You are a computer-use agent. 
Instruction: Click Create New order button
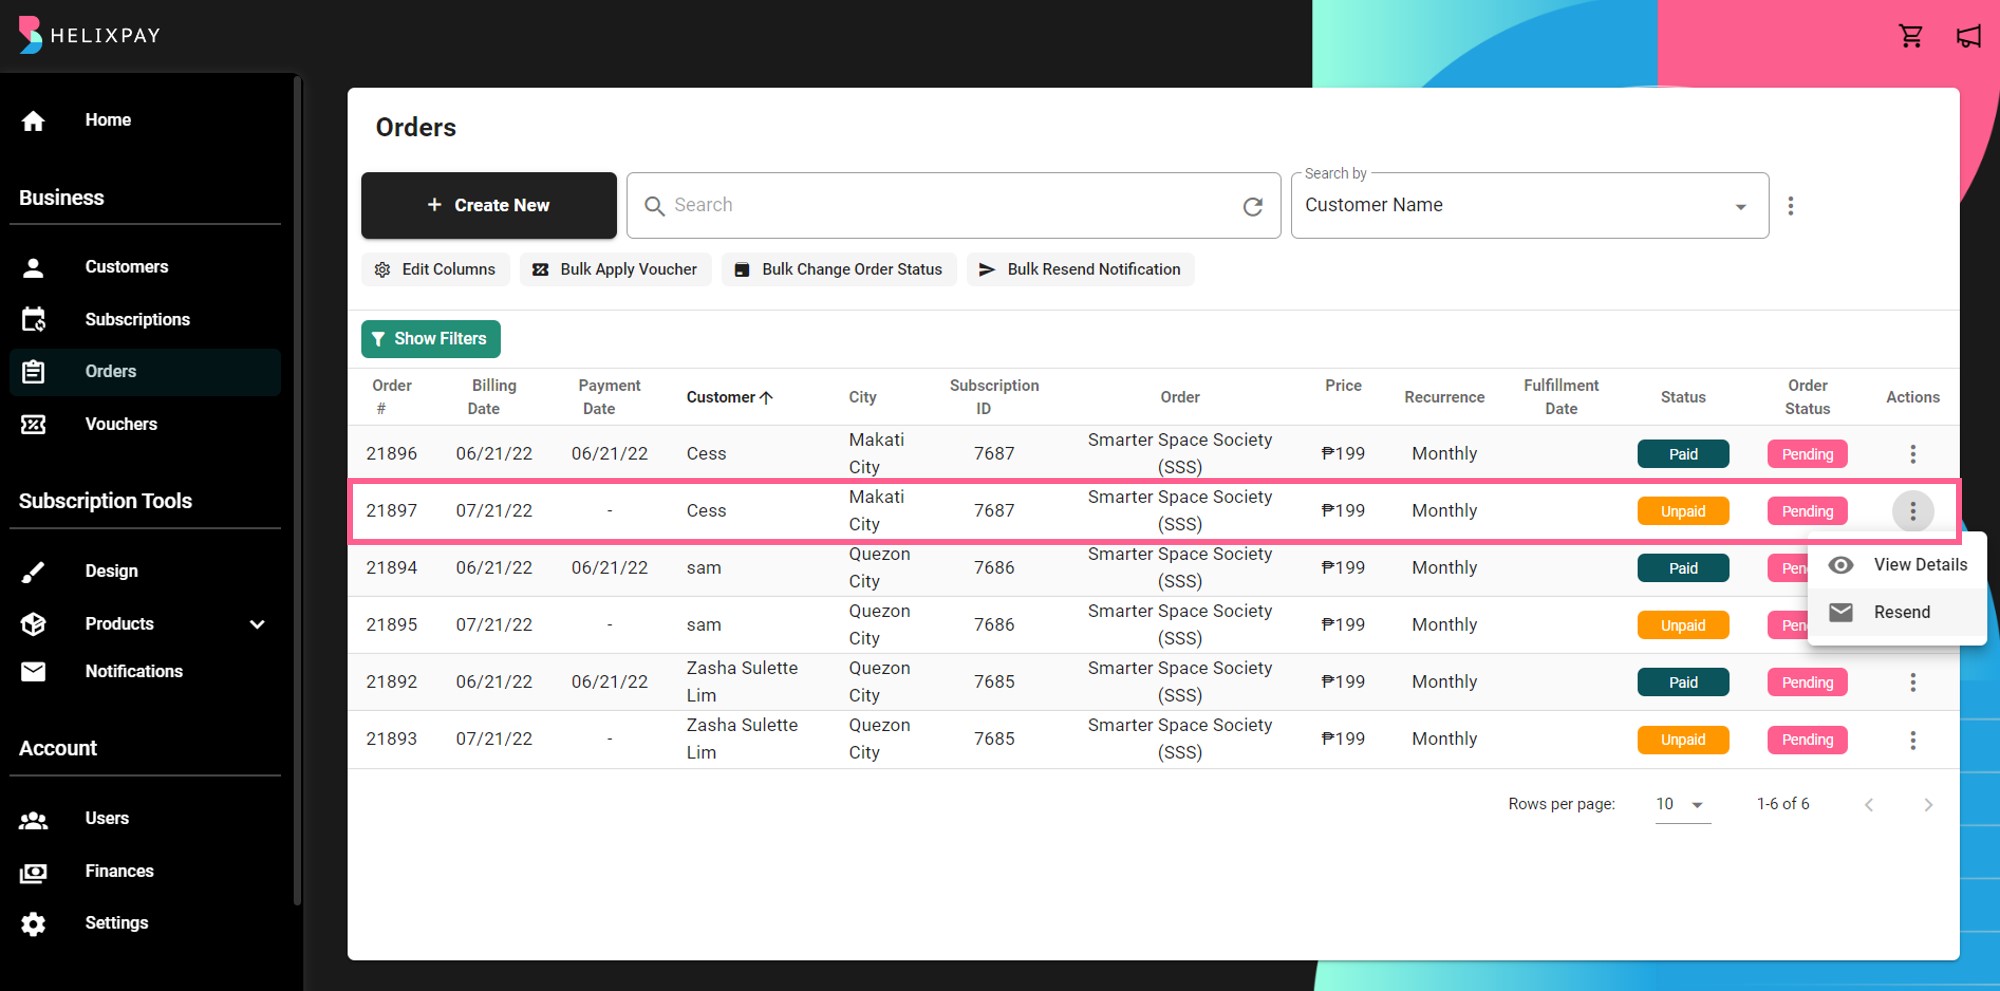tap(488, 205)
